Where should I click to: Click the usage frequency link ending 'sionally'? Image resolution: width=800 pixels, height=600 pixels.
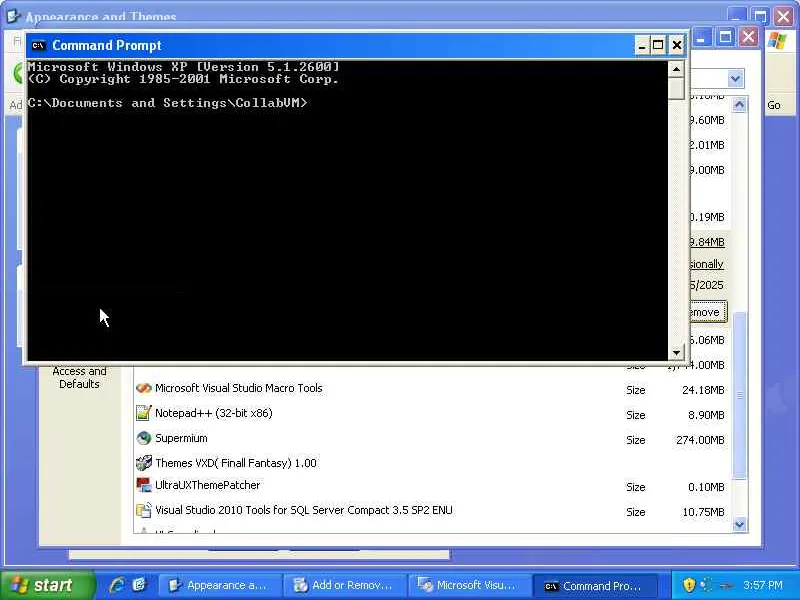click(x=707, y=264)
